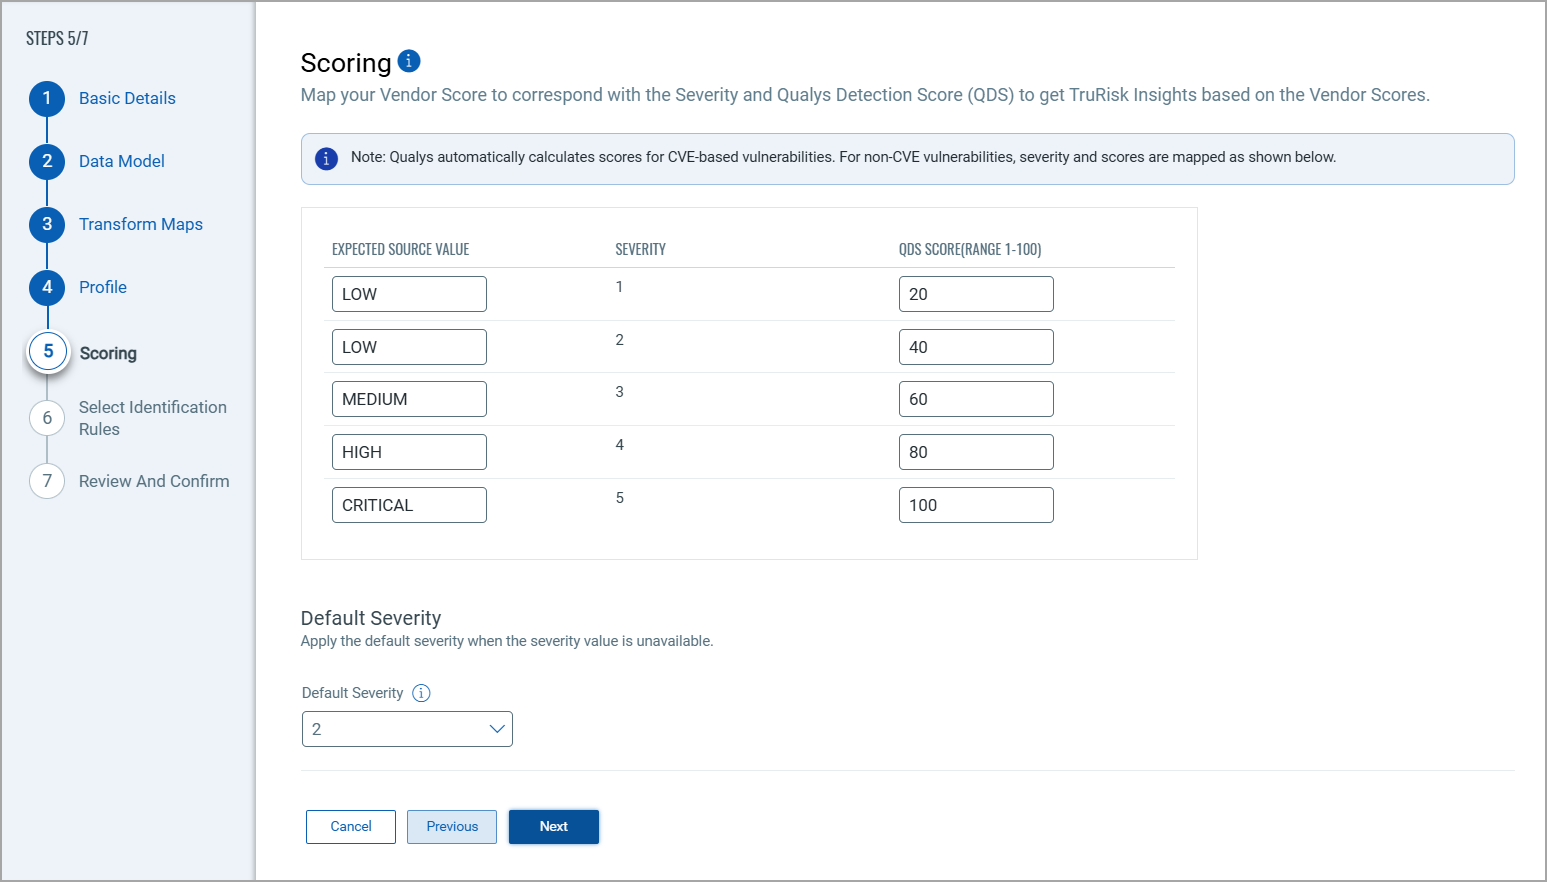Click step 6 circle in the wizard

click(47, 418)
